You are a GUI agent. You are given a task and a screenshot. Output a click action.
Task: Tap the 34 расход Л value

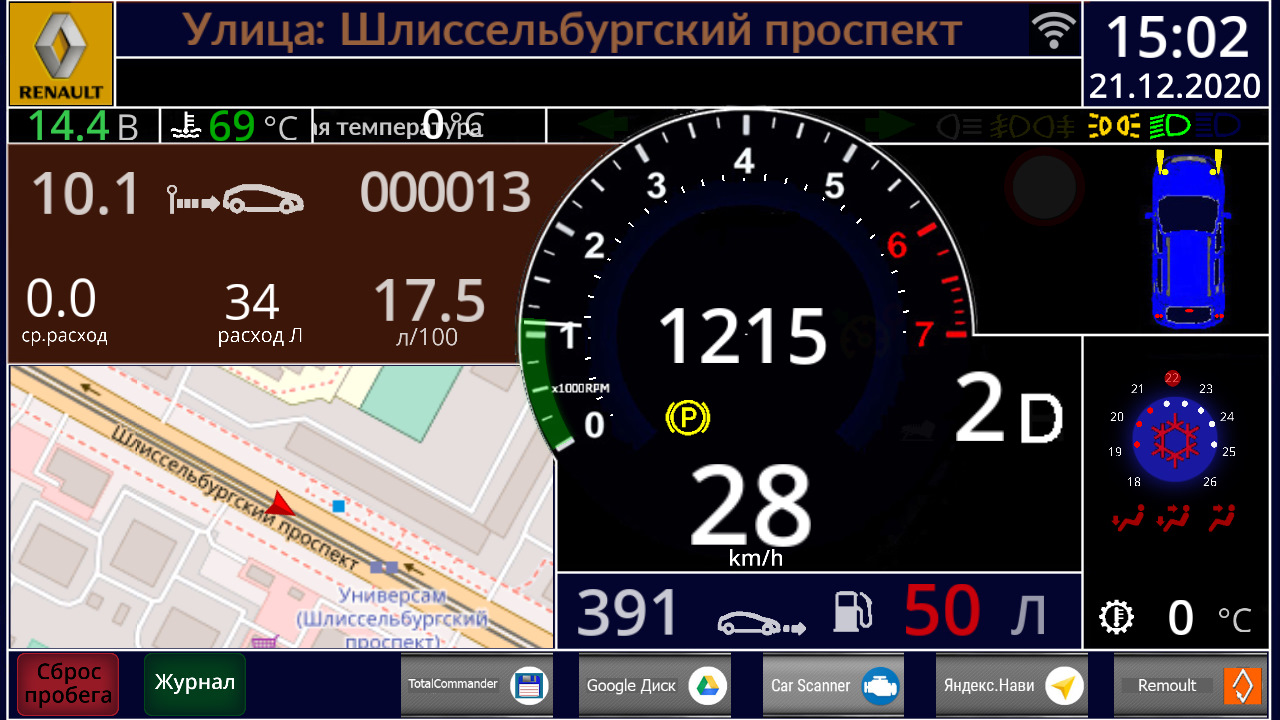pyautogui.click(x=252, y=302)
